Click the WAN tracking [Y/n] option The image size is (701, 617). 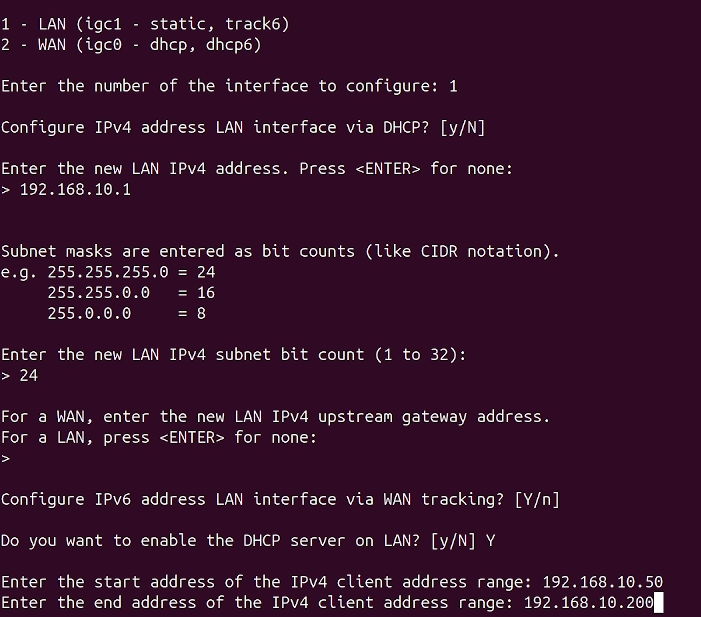[537, 499]
